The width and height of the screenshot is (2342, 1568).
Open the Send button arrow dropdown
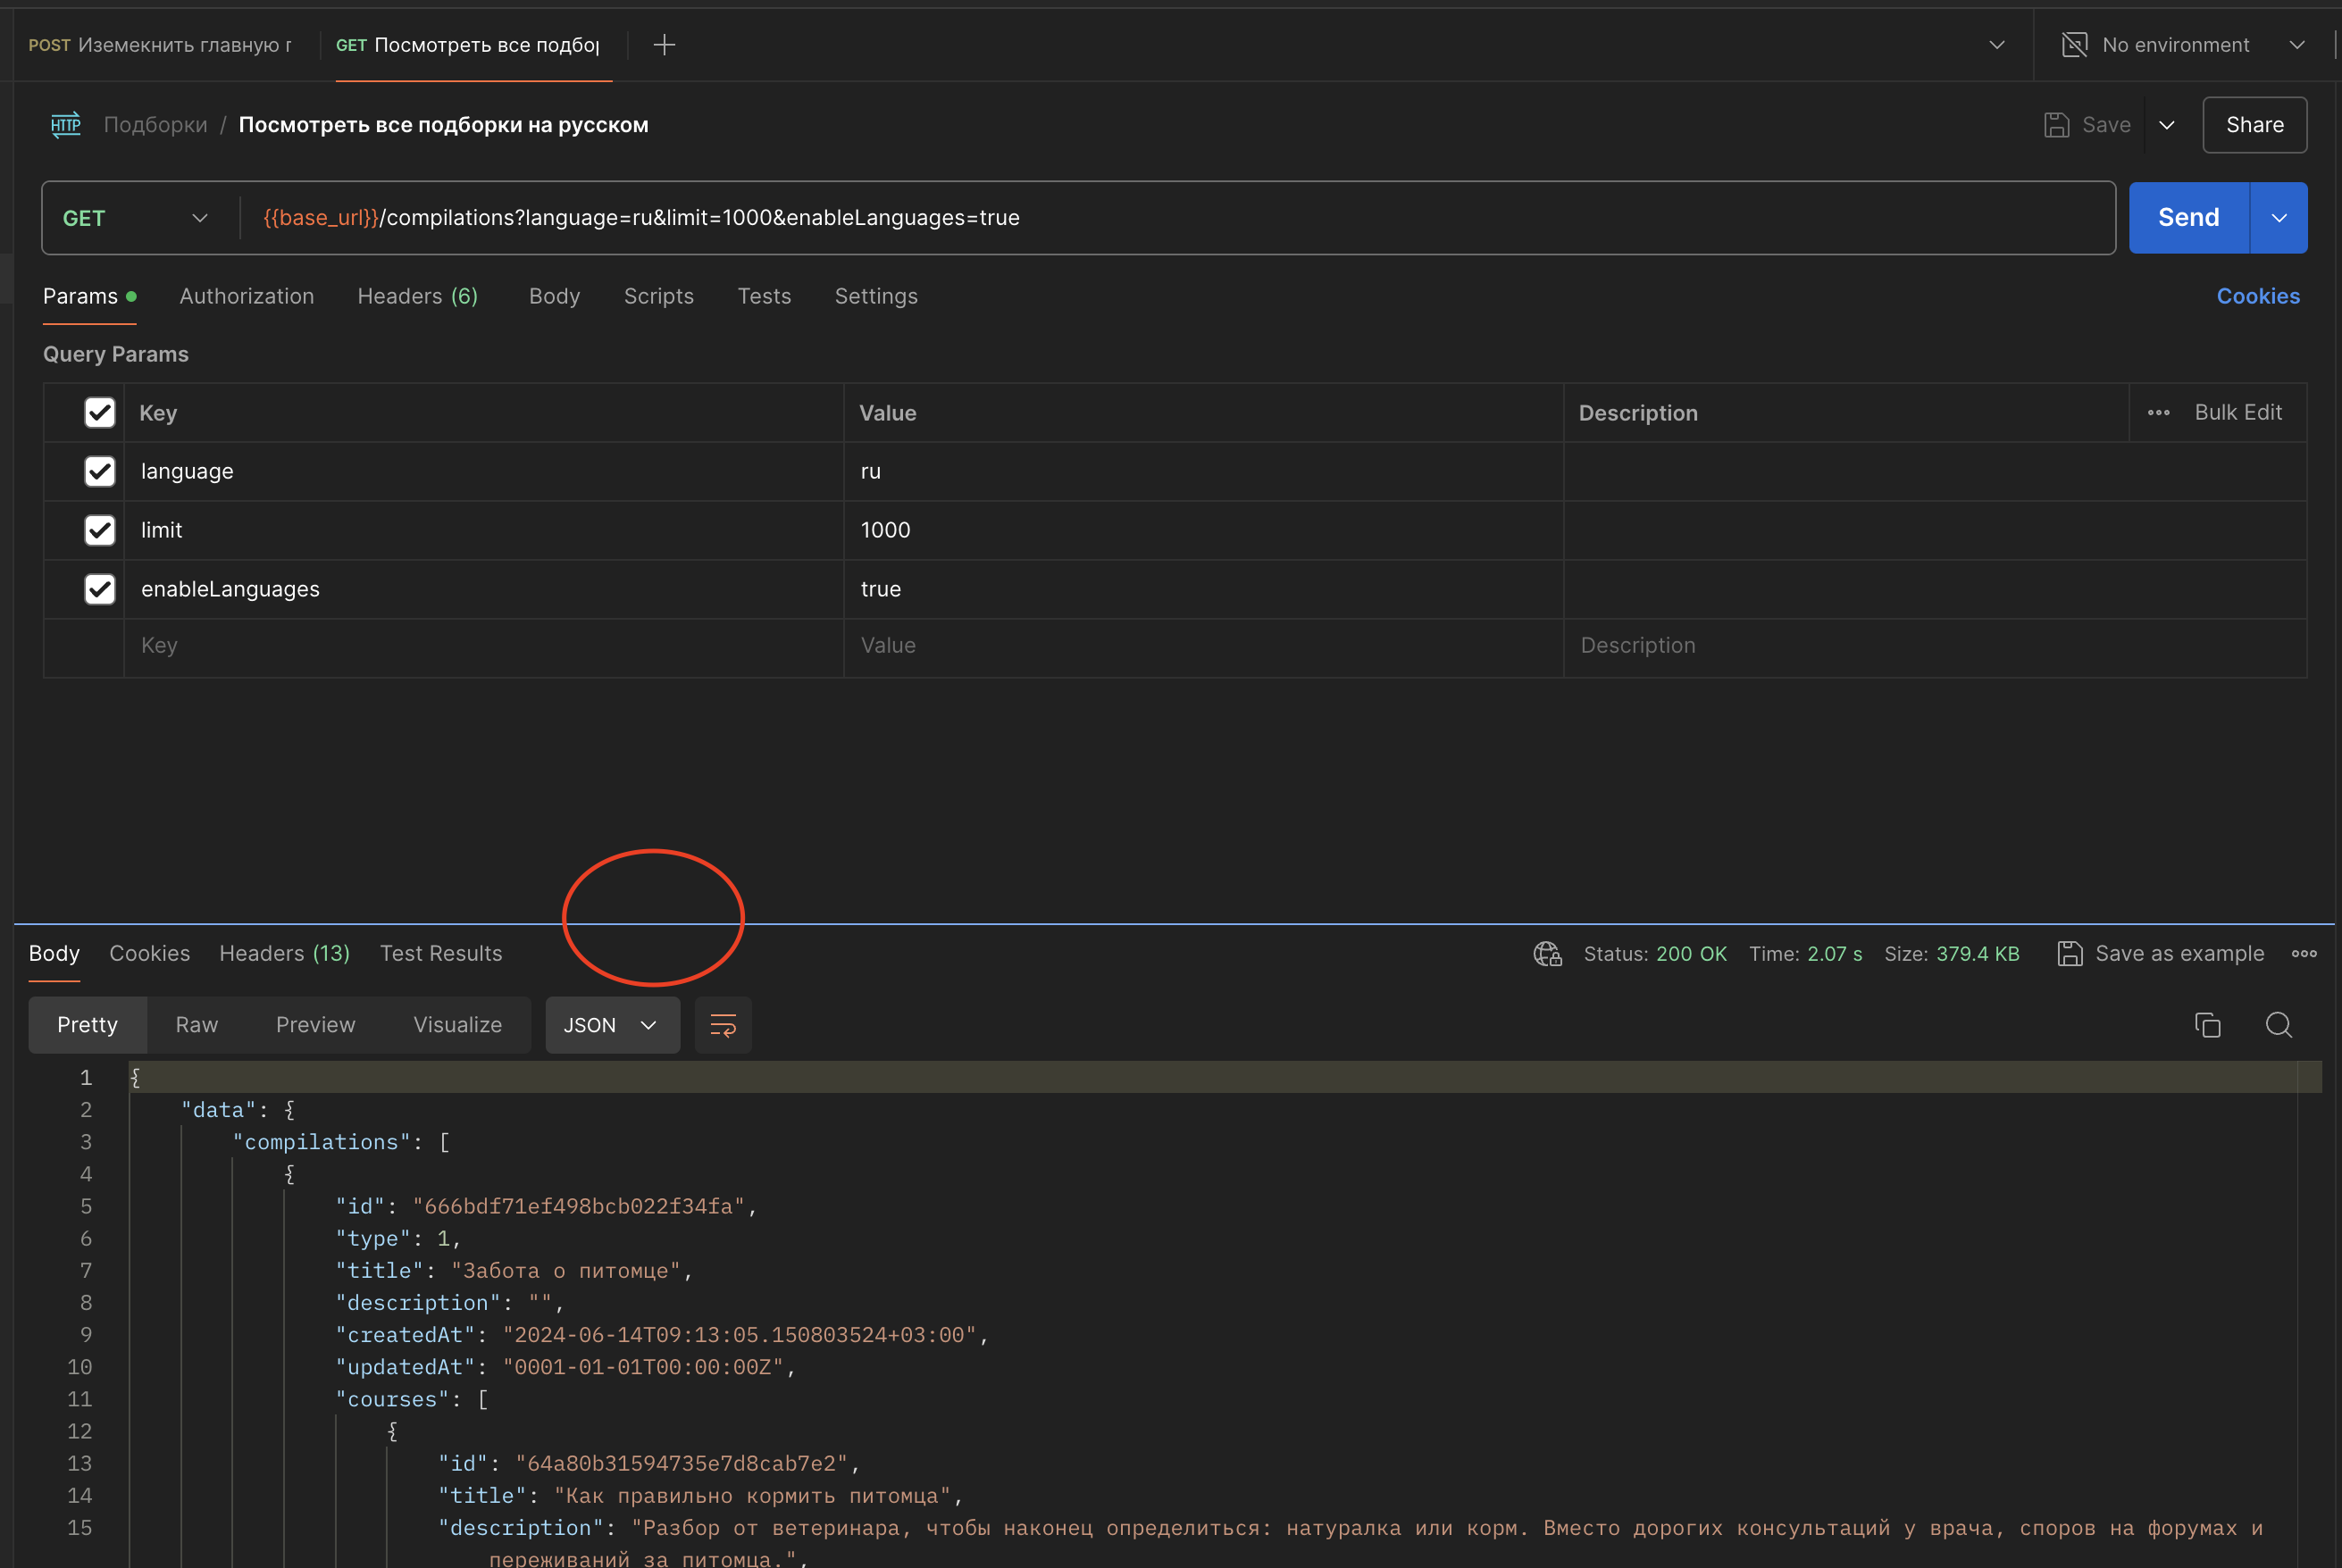coord(2279,218)
